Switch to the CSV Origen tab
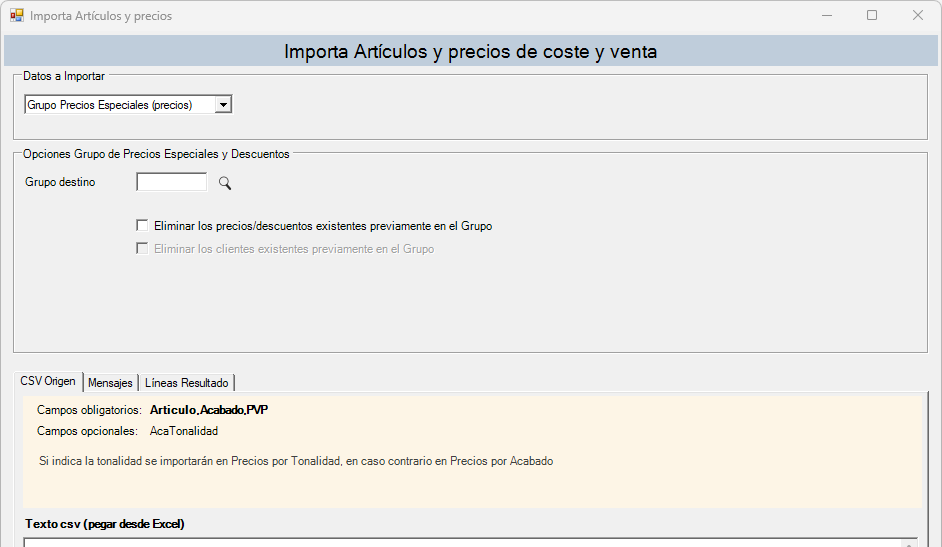Viewport: 942px width, 547px height. 48,381
